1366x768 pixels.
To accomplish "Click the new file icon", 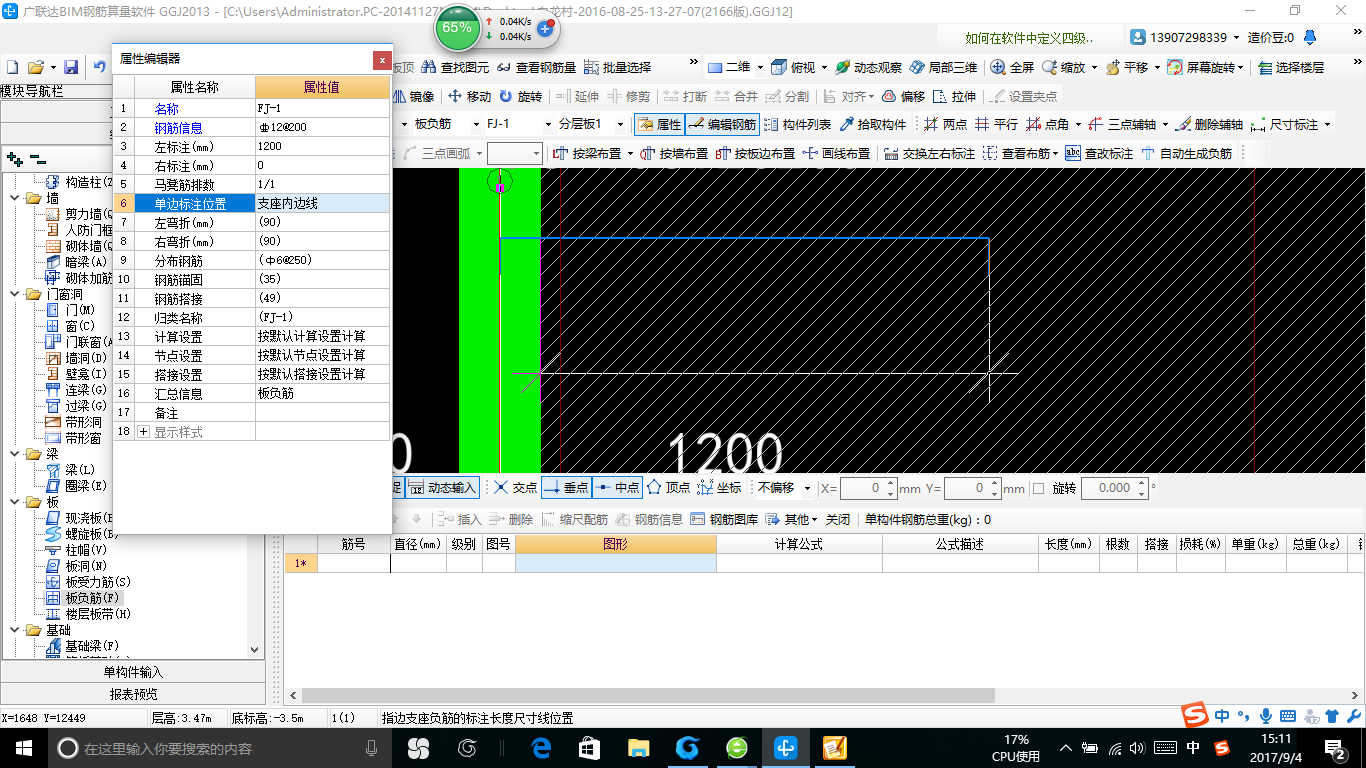I will [13, 67].
